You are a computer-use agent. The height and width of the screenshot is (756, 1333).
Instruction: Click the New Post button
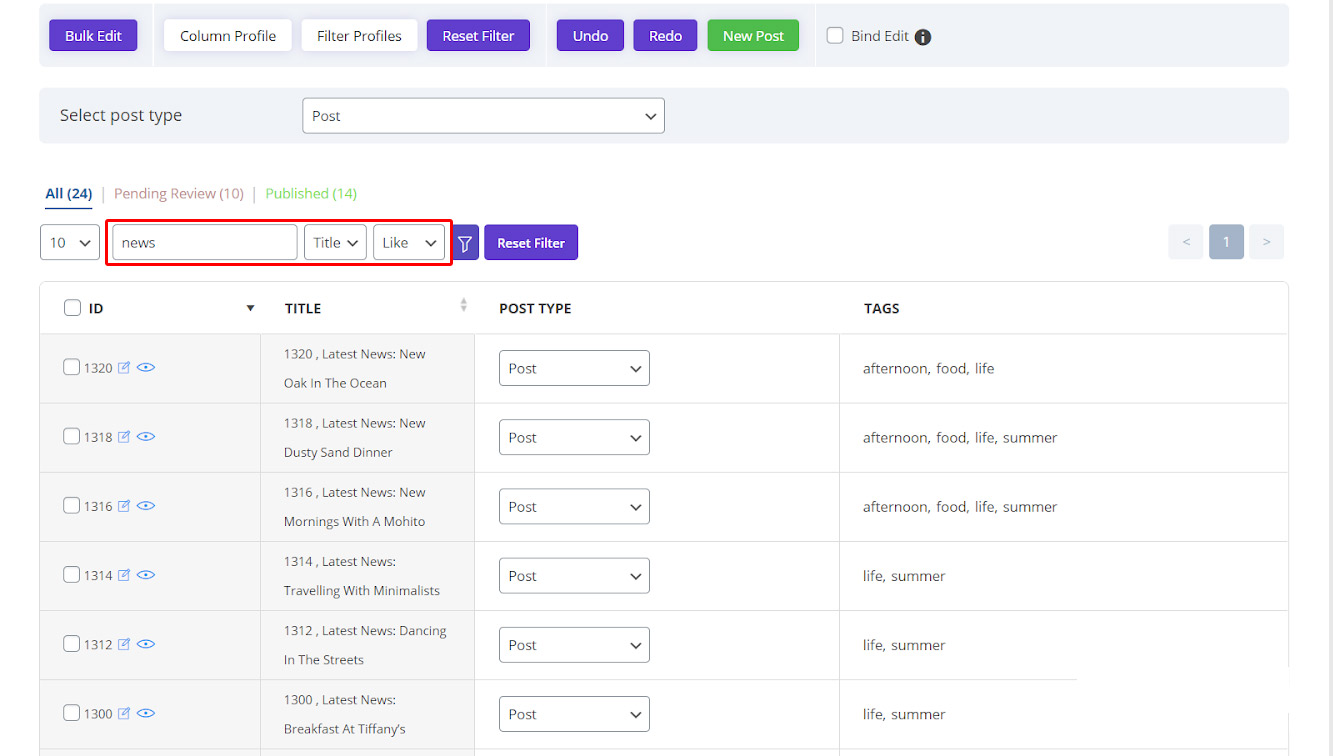click(752, 35)
